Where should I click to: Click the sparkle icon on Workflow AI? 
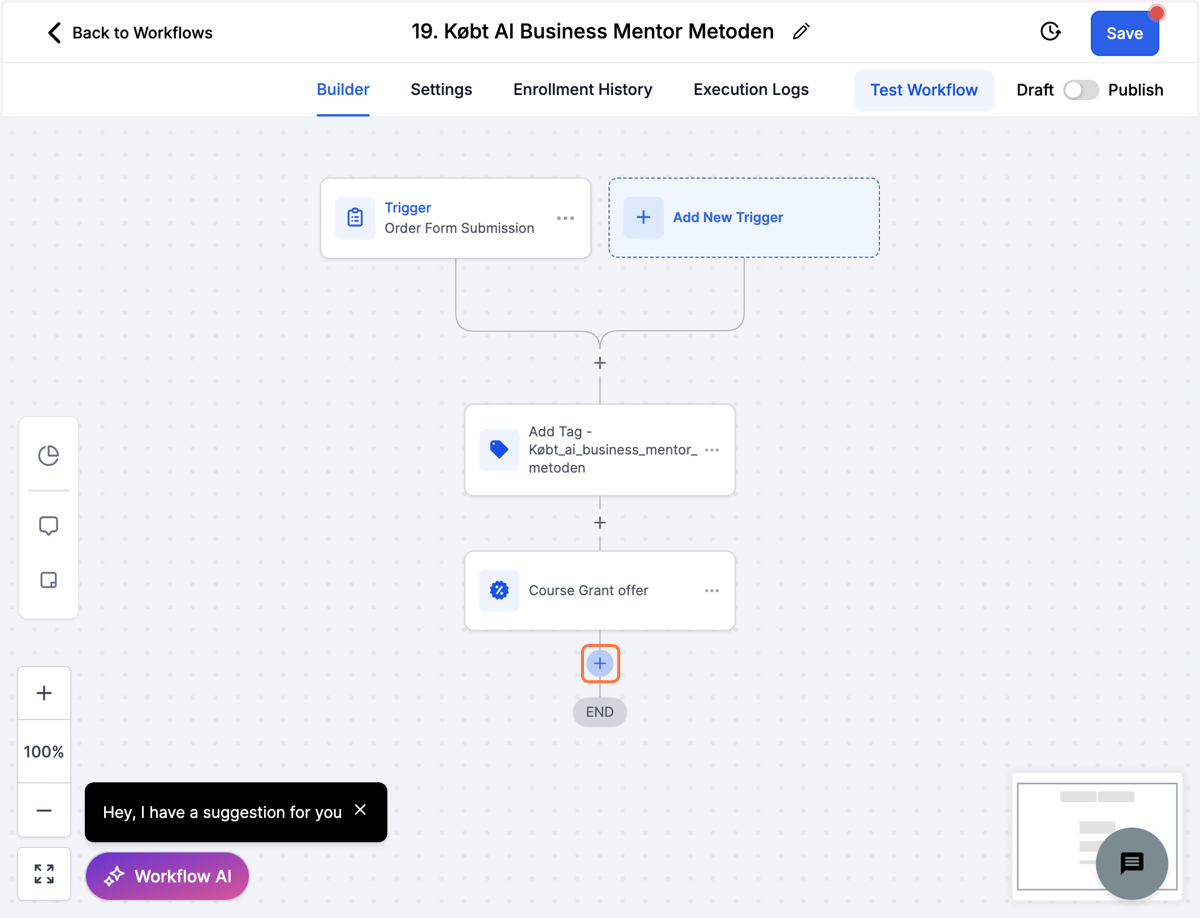point(114,876)
